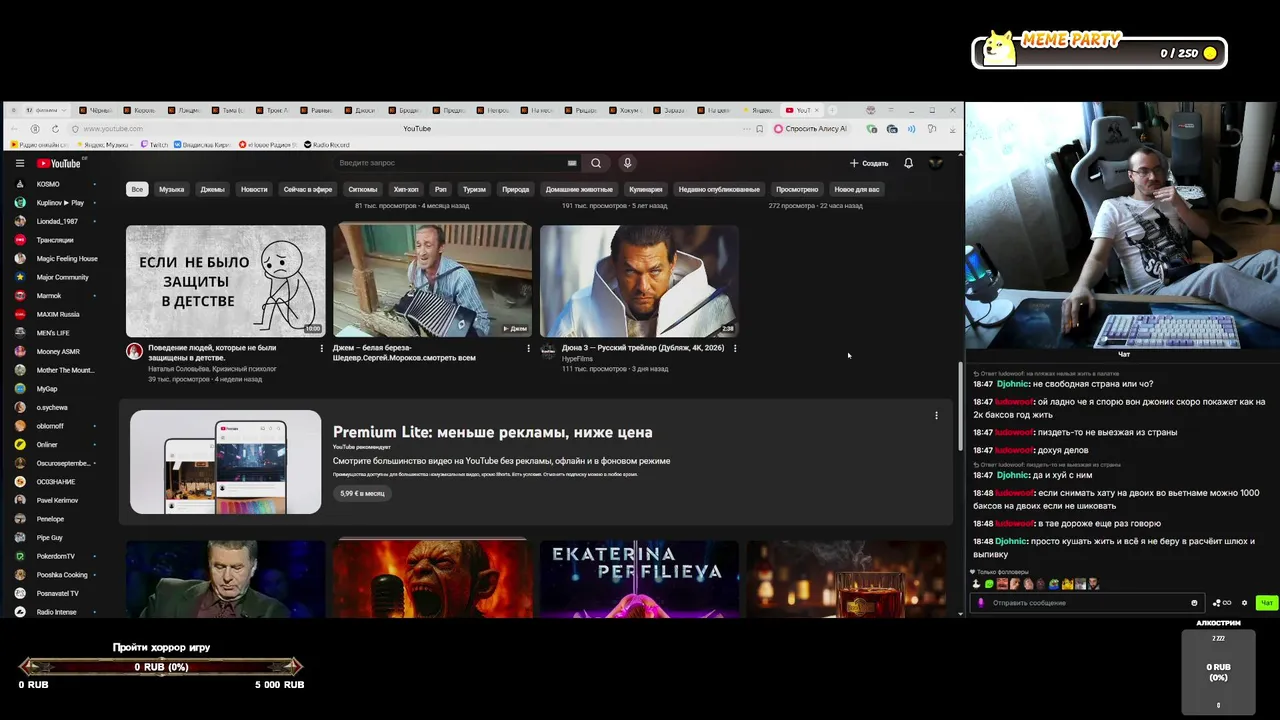This screenshot has width=1280, height=720.
Task: Focus the chat message input field
Action: 1085,603
